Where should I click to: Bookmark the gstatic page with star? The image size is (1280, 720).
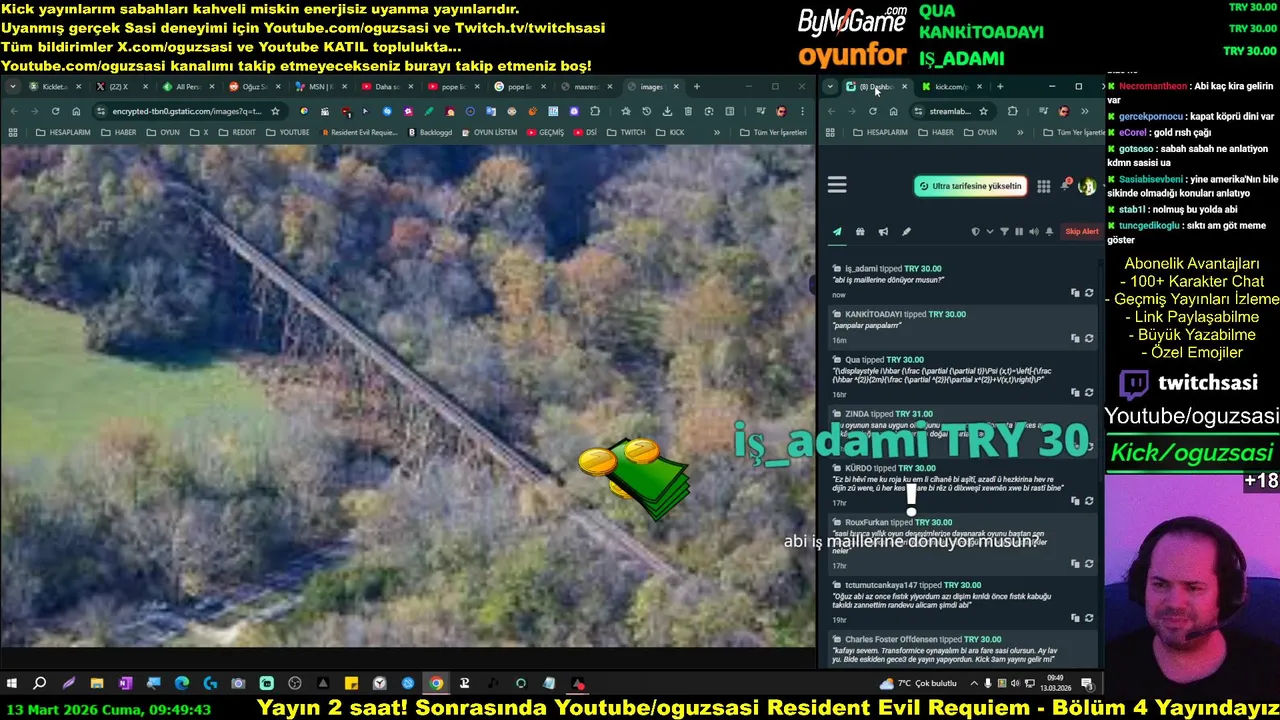(275, 111)
